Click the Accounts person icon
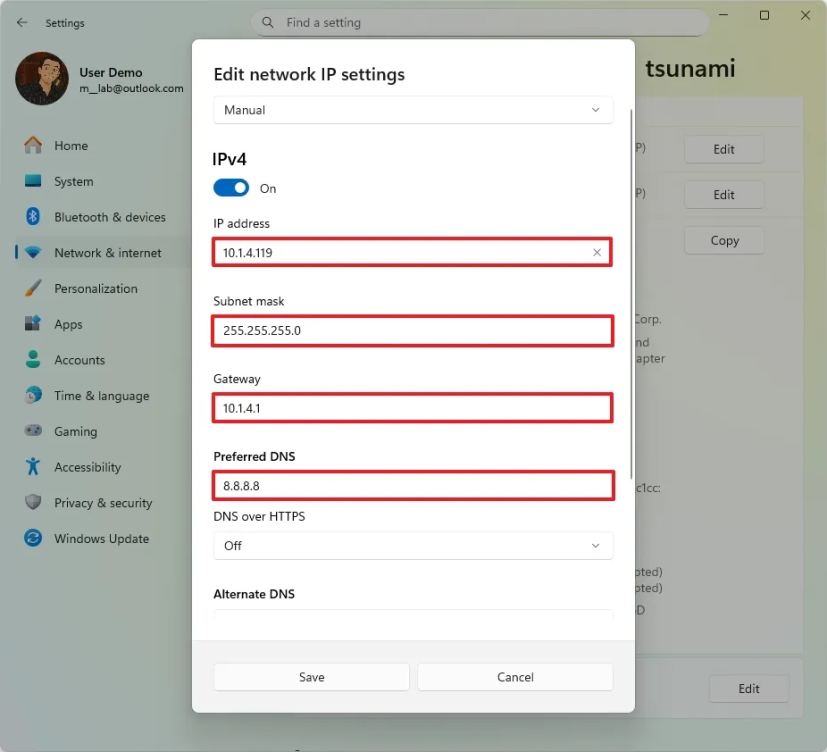This screenshot has width=827, height=752. tap(33, 360)
